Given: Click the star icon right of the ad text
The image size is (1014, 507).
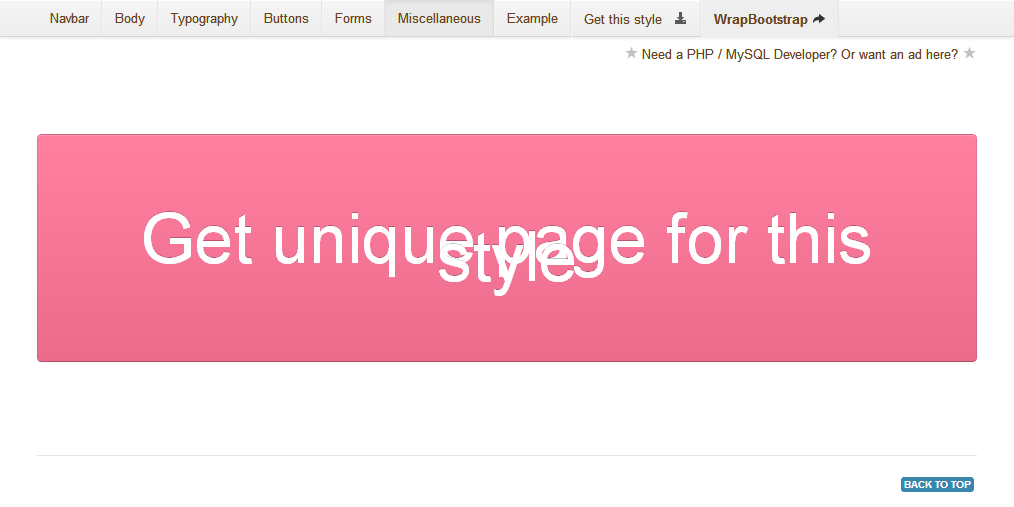Looking at the screenshot, I should [x=969, y=54].
